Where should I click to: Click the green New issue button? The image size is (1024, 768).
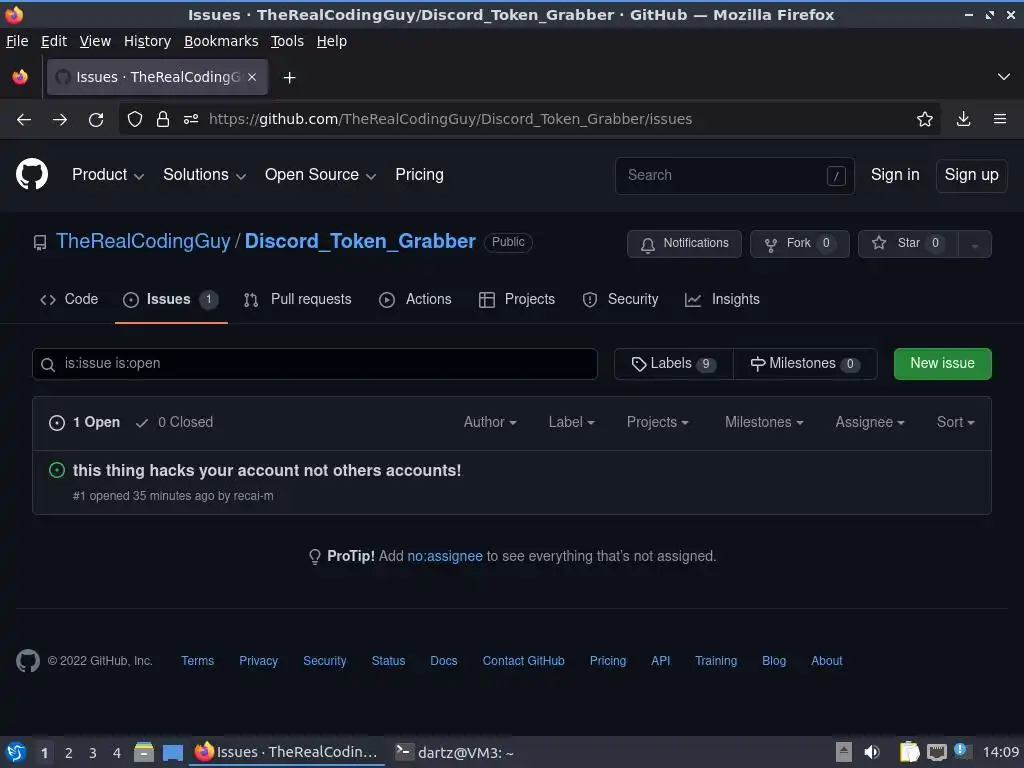(x=942, y=364)
